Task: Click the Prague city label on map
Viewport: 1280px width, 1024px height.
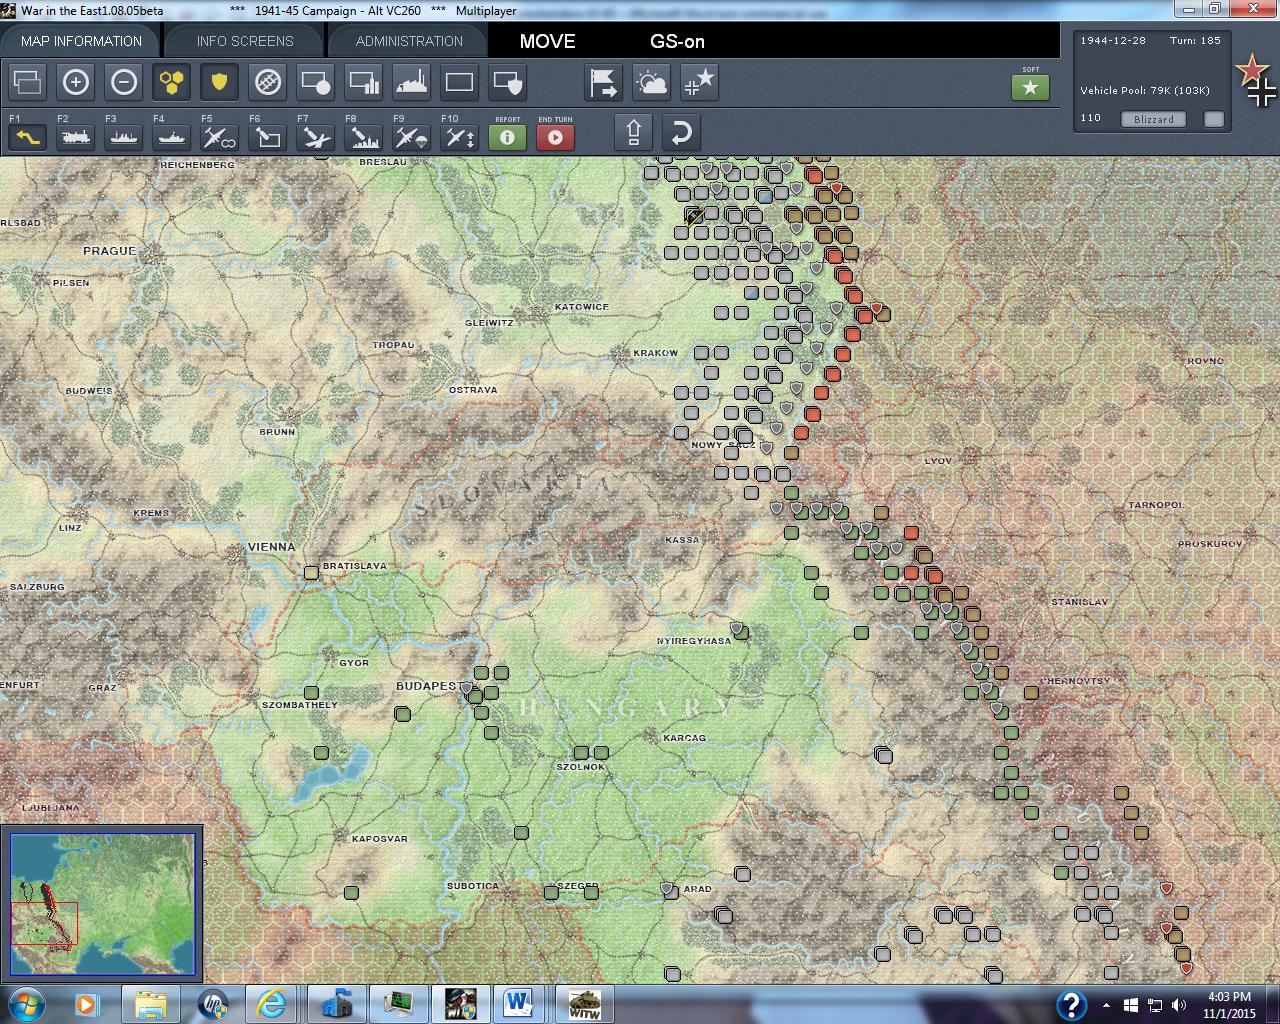Action: [x=109, y=251]
